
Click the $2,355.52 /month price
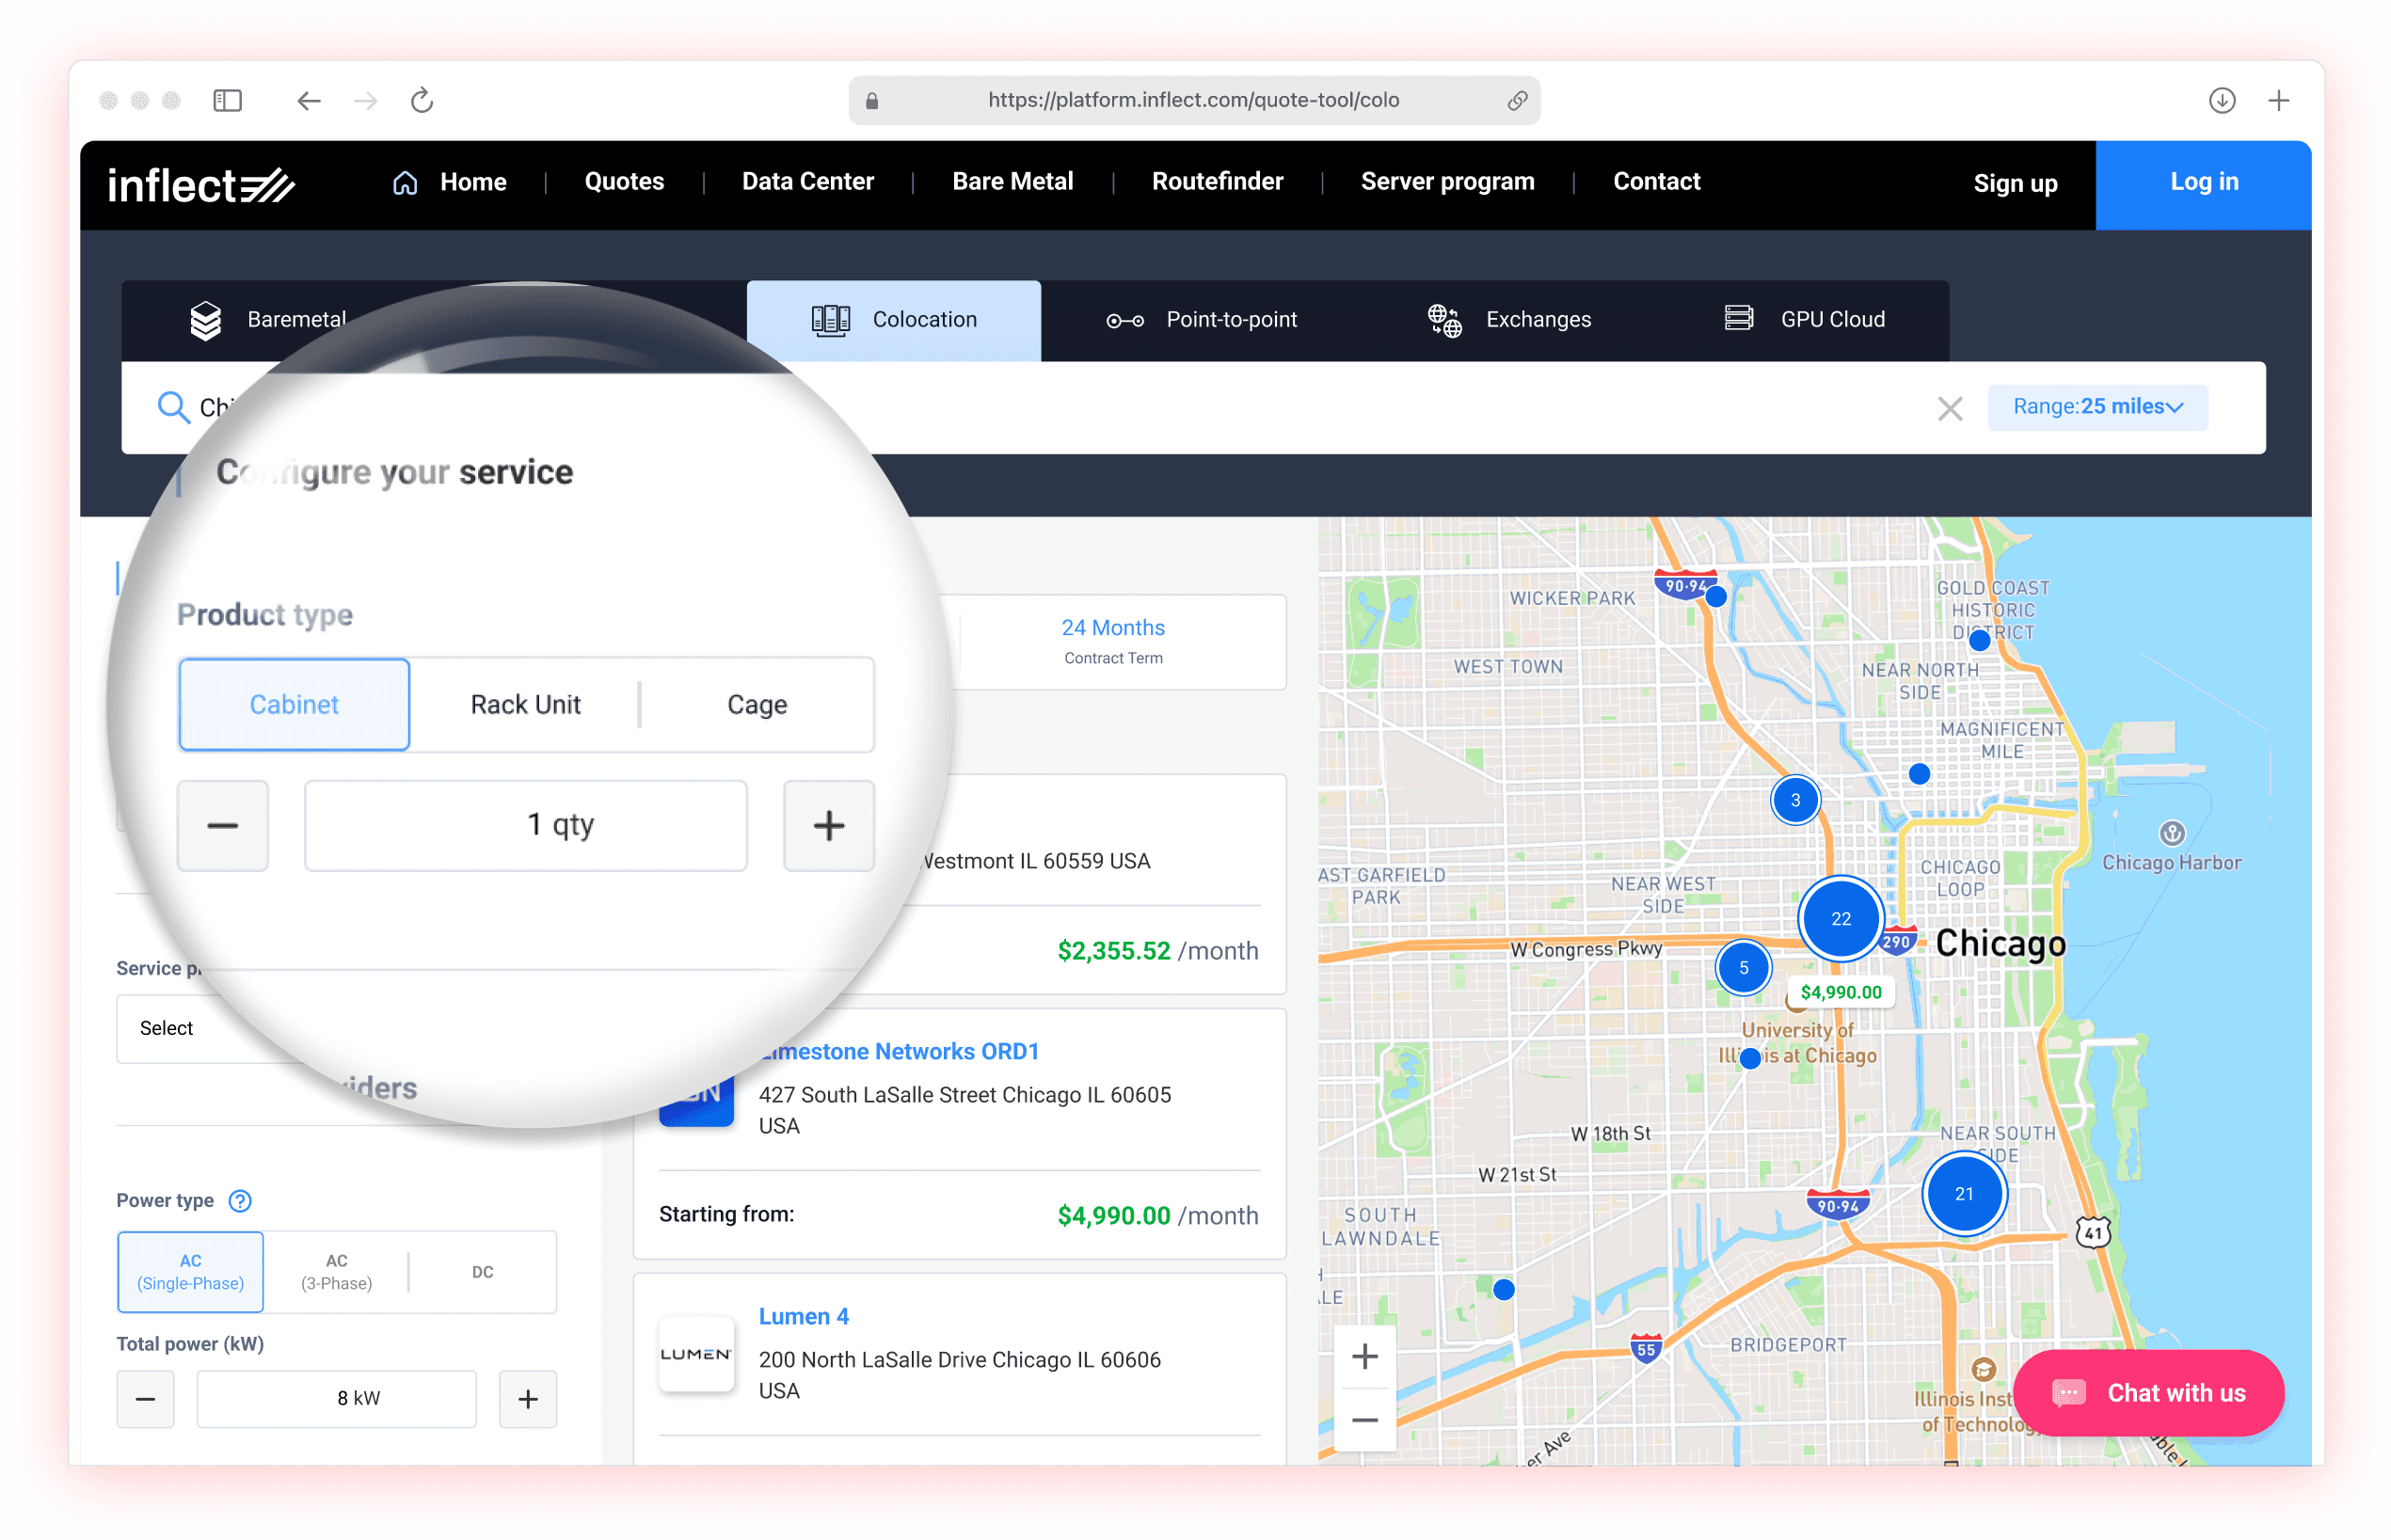(x=1157, y=950)
